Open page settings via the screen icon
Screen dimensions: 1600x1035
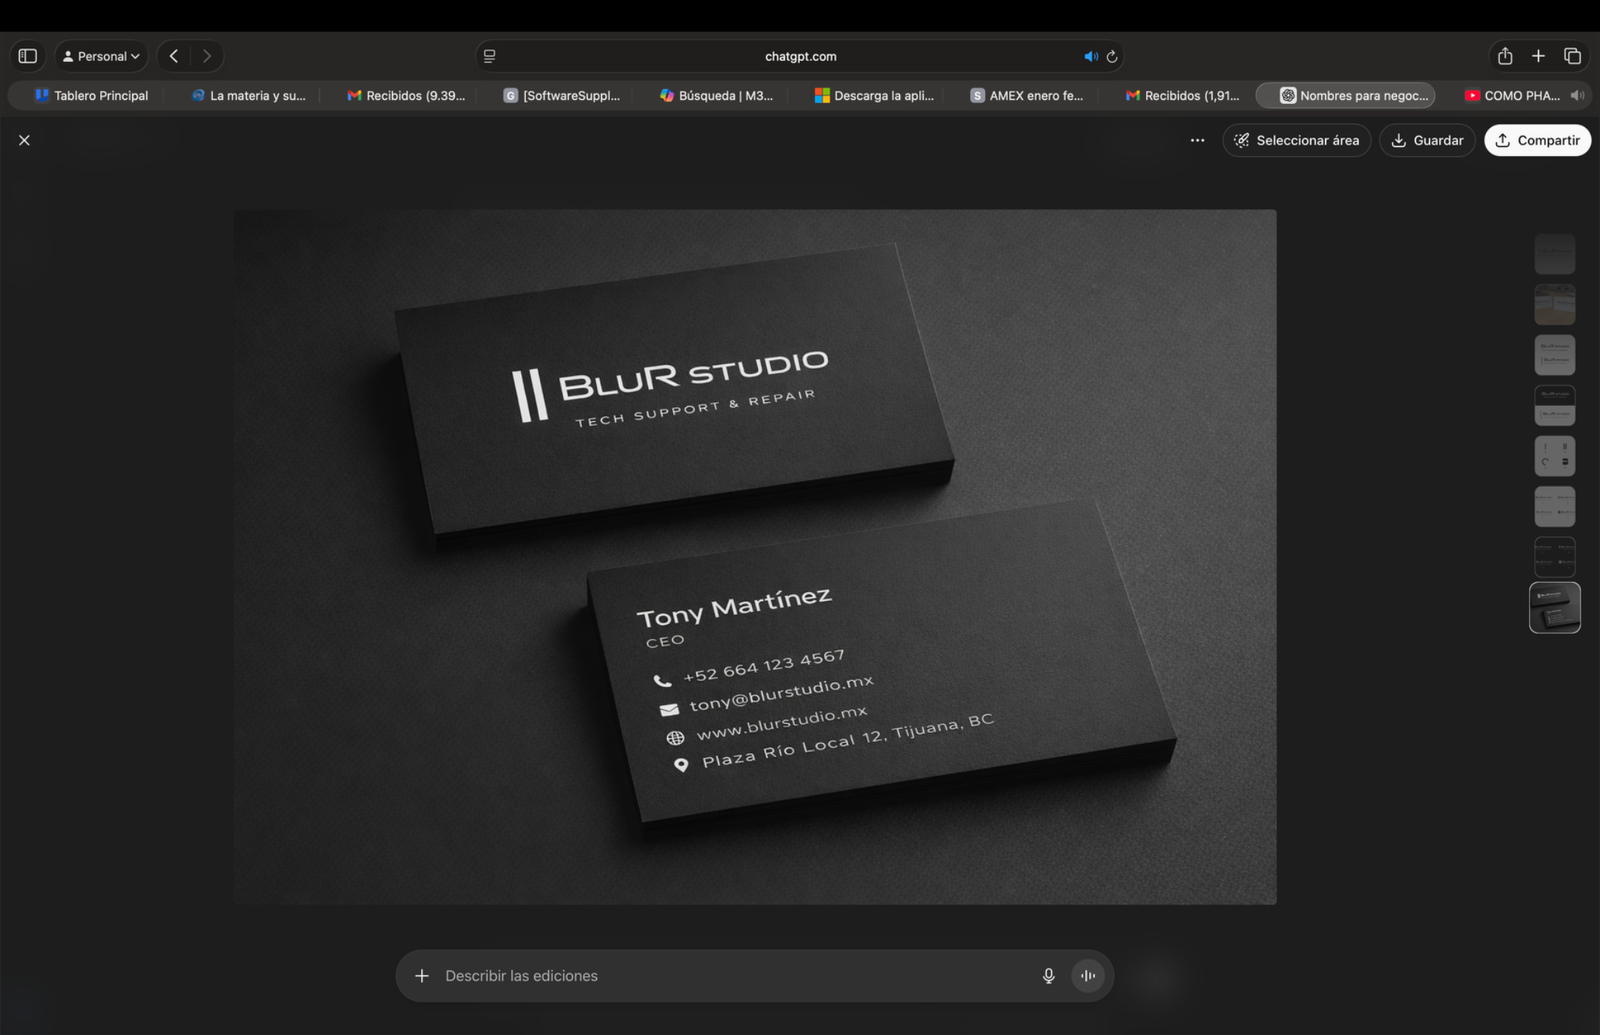tap(489, 56)
